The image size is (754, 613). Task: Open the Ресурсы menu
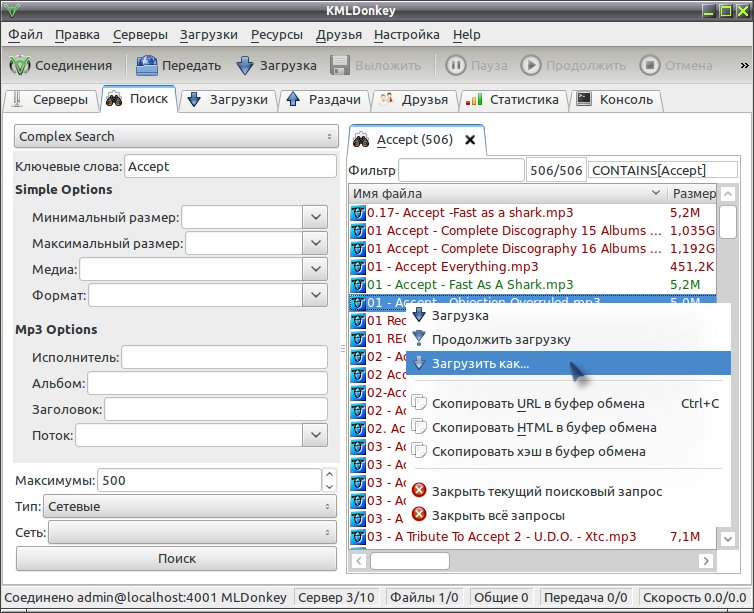[x=277, y=35]
